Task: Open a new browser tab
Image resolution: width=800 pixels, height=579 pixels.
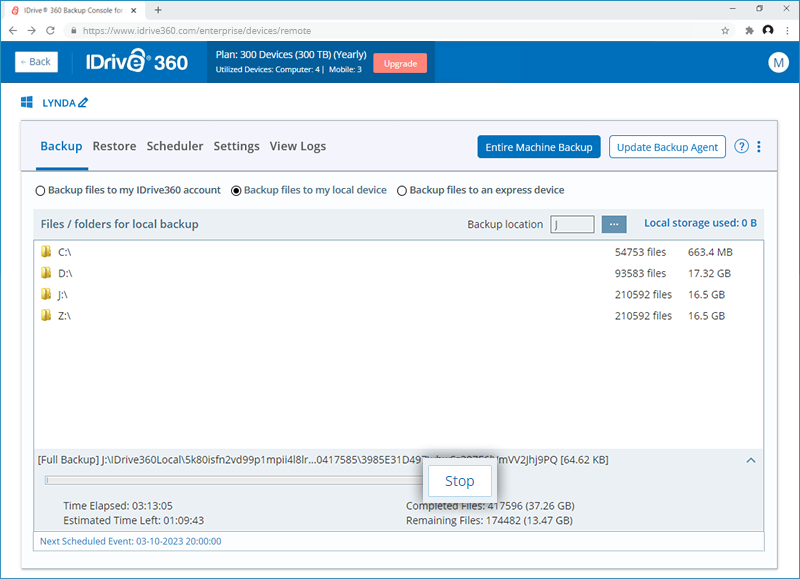Action: [158, 10]
